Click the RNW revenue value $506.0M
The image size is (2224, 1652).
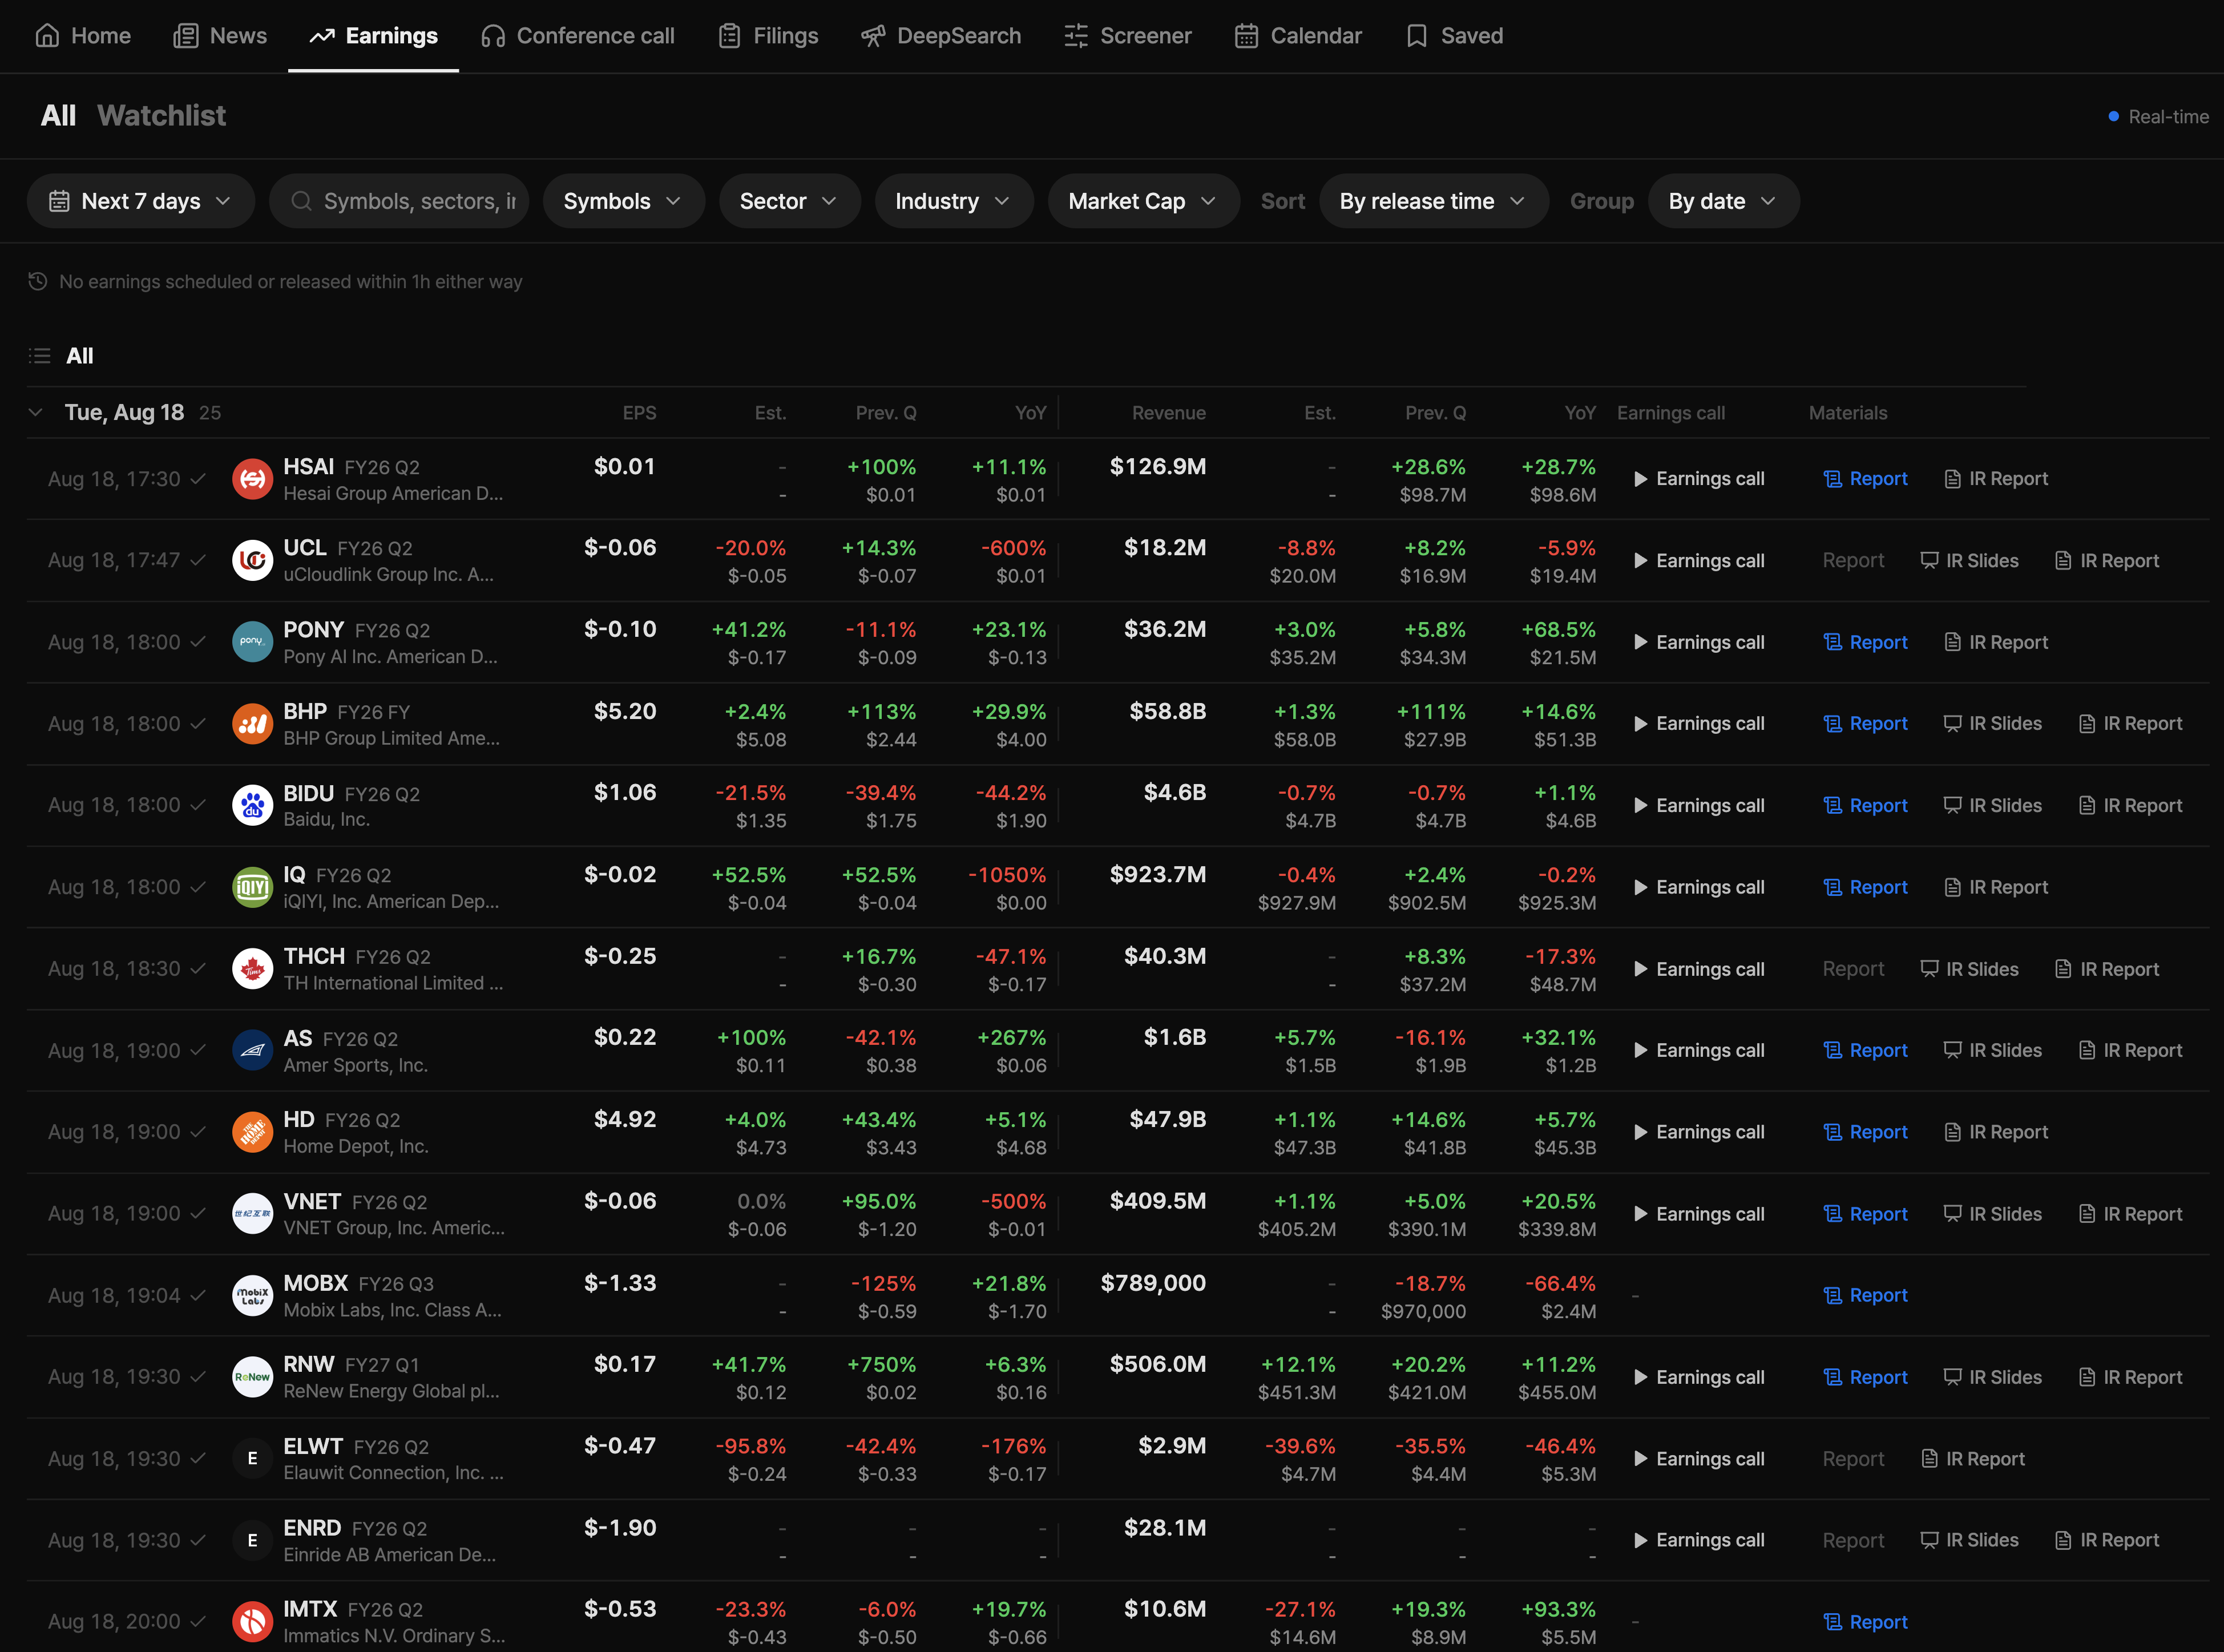pos(1158,1364)
